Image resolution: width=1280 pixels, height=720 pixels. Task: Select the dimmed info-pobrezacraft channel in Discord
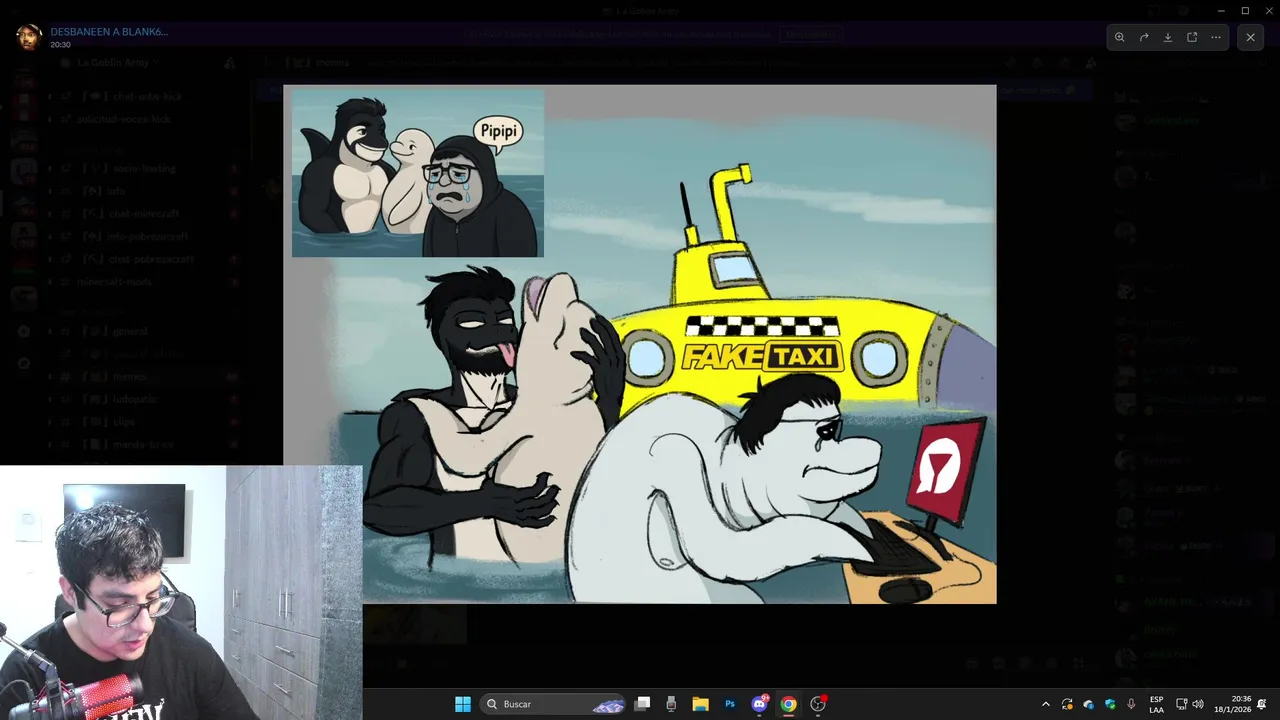coord(145,236)
